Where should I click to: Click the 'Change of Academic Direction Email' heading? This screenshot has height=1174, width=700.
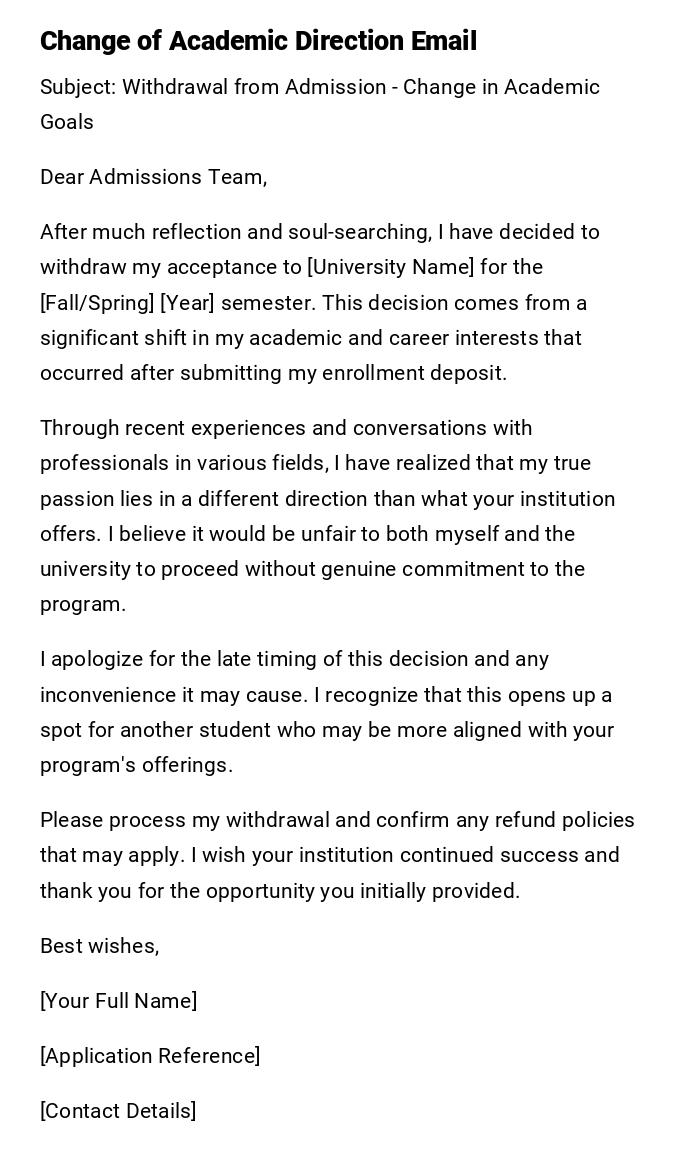coord(258,41)
